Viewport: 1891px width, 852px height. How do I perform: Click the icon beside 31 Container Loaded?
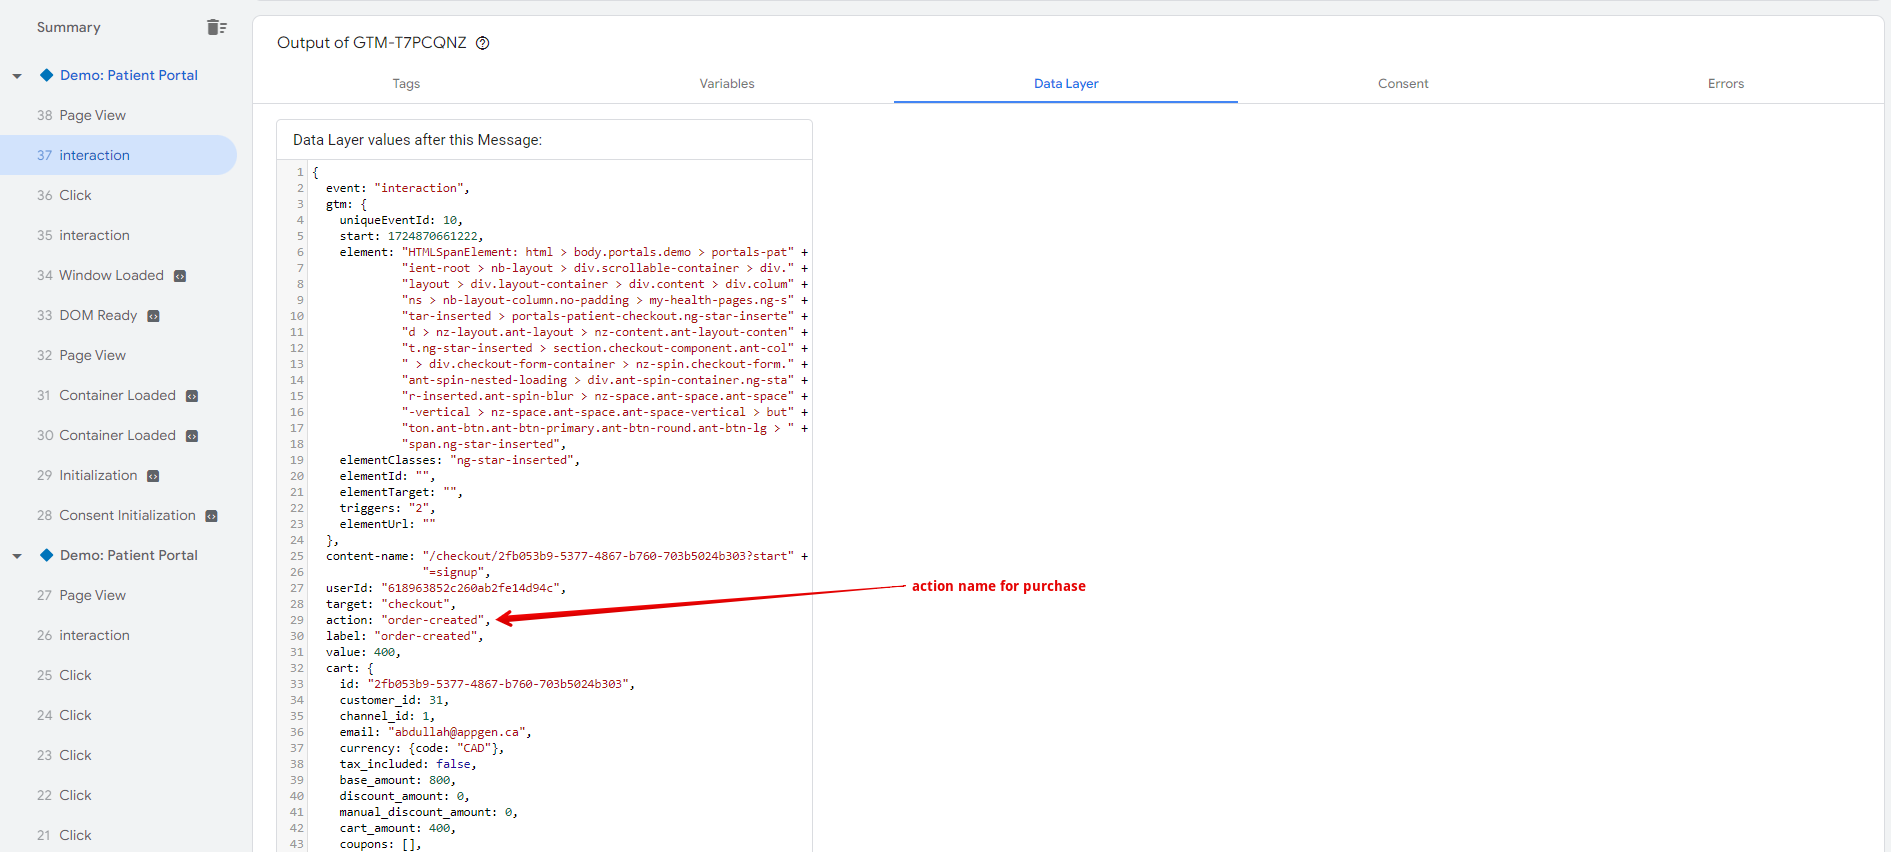coord(192,396)
